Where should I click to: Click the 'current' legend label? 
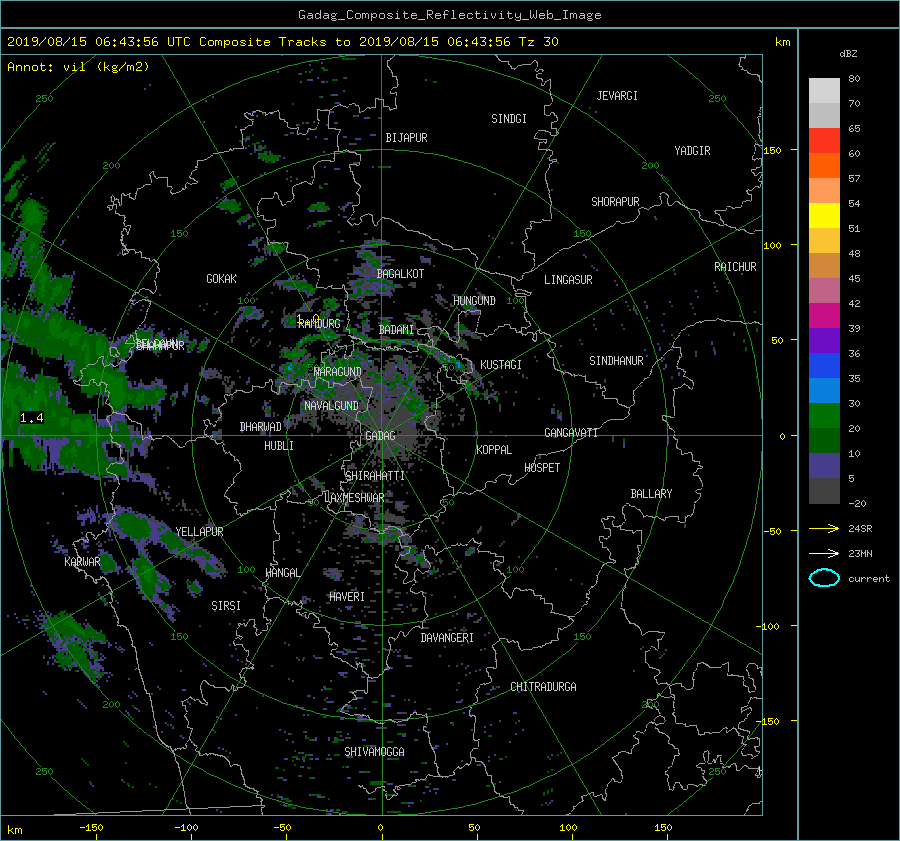tap(869, 579)
